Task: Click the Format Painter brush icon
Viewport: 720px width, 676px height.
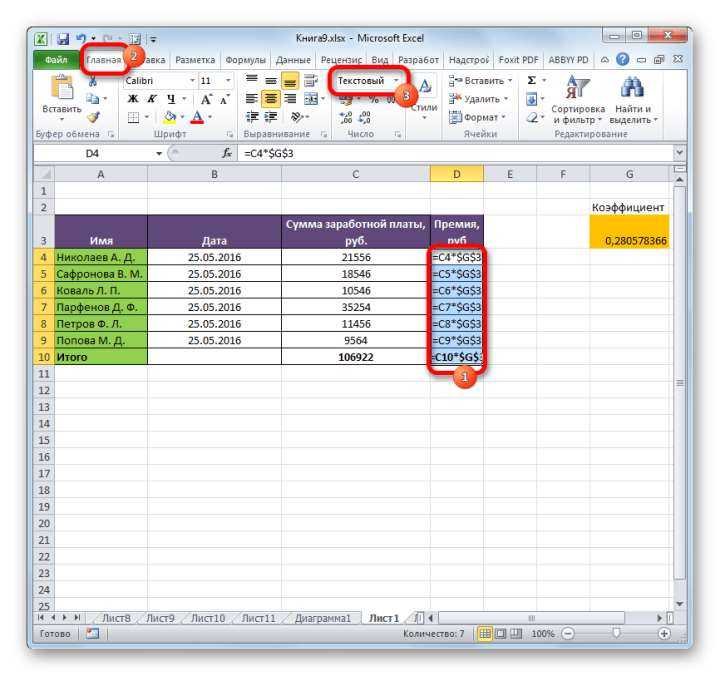Action: point(93,118)
